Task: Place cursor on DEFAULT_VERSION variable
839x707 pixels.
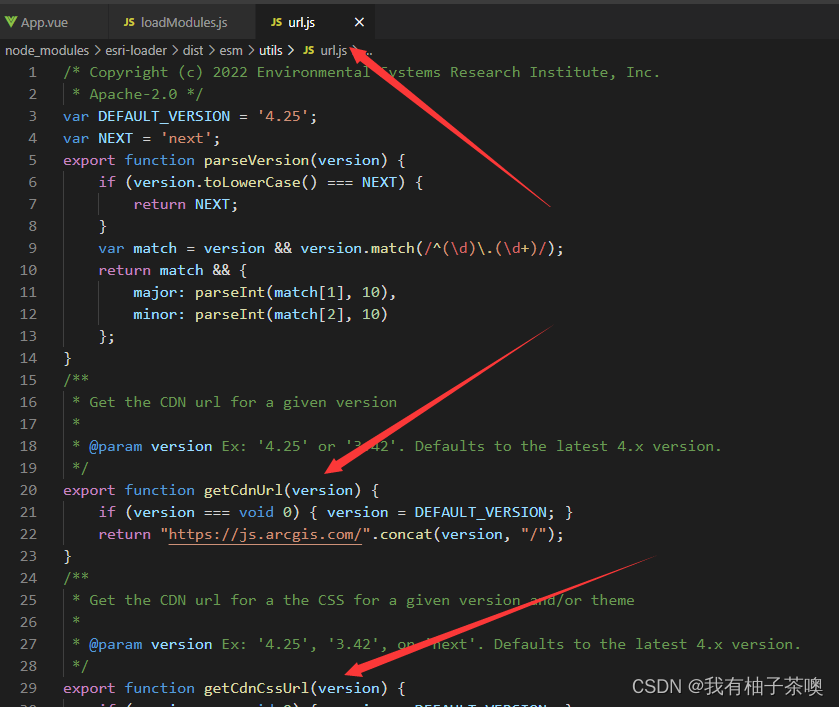Action: [x=163, y=115]
